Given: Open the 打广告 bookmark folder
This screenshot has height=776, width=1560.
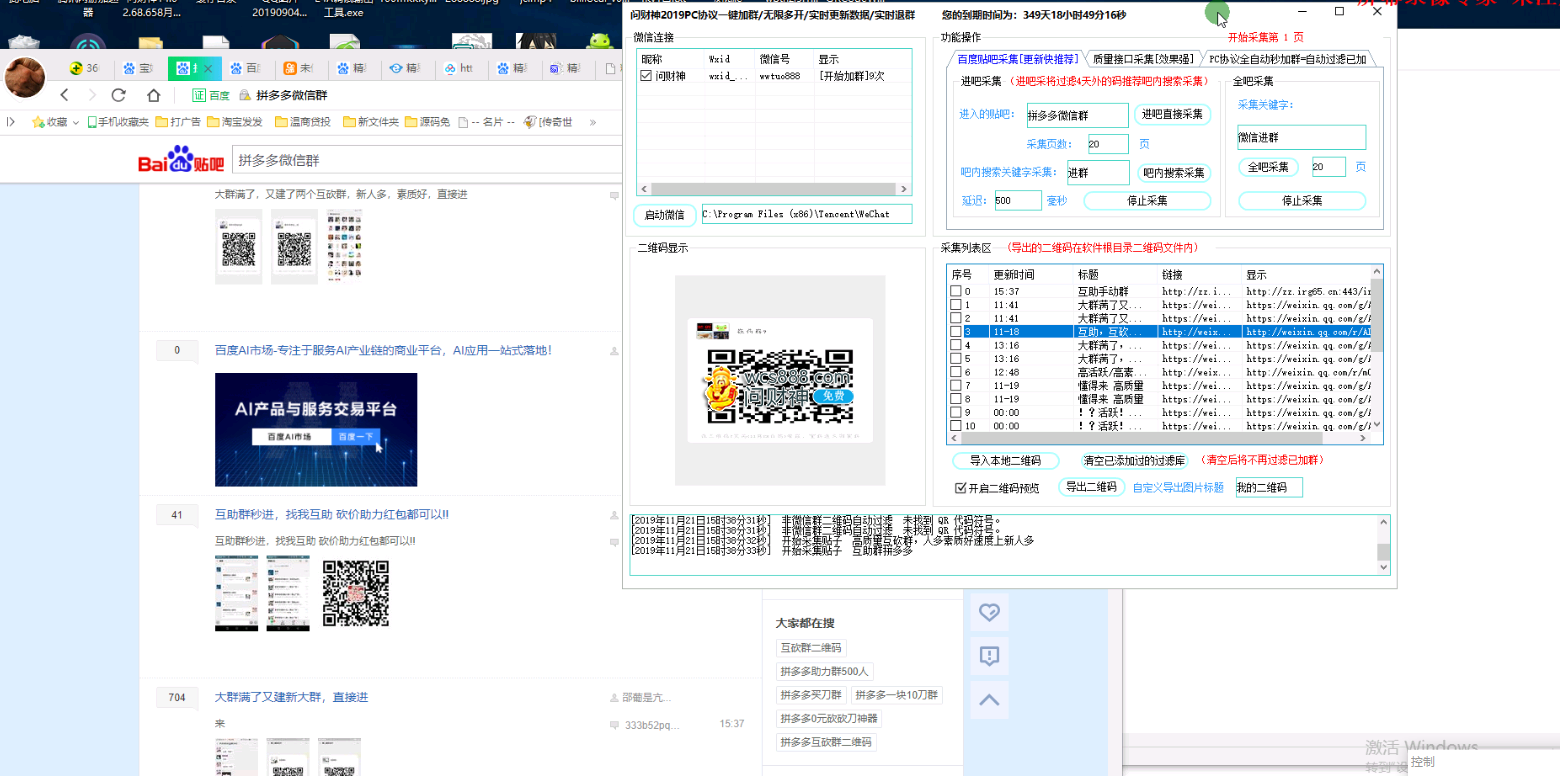Looking at the screenshot, I should click(177, 122).
